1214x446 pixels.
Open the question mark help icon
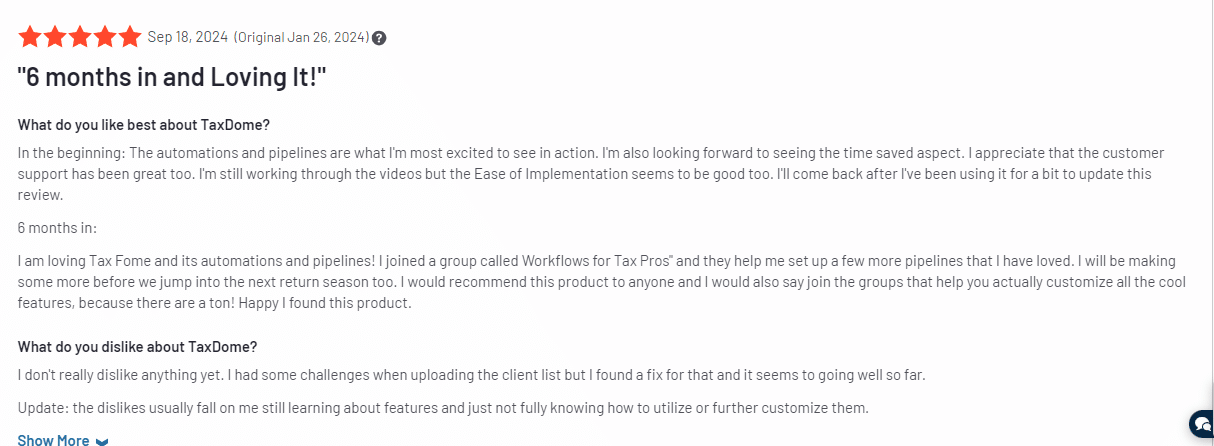point(379,38)
